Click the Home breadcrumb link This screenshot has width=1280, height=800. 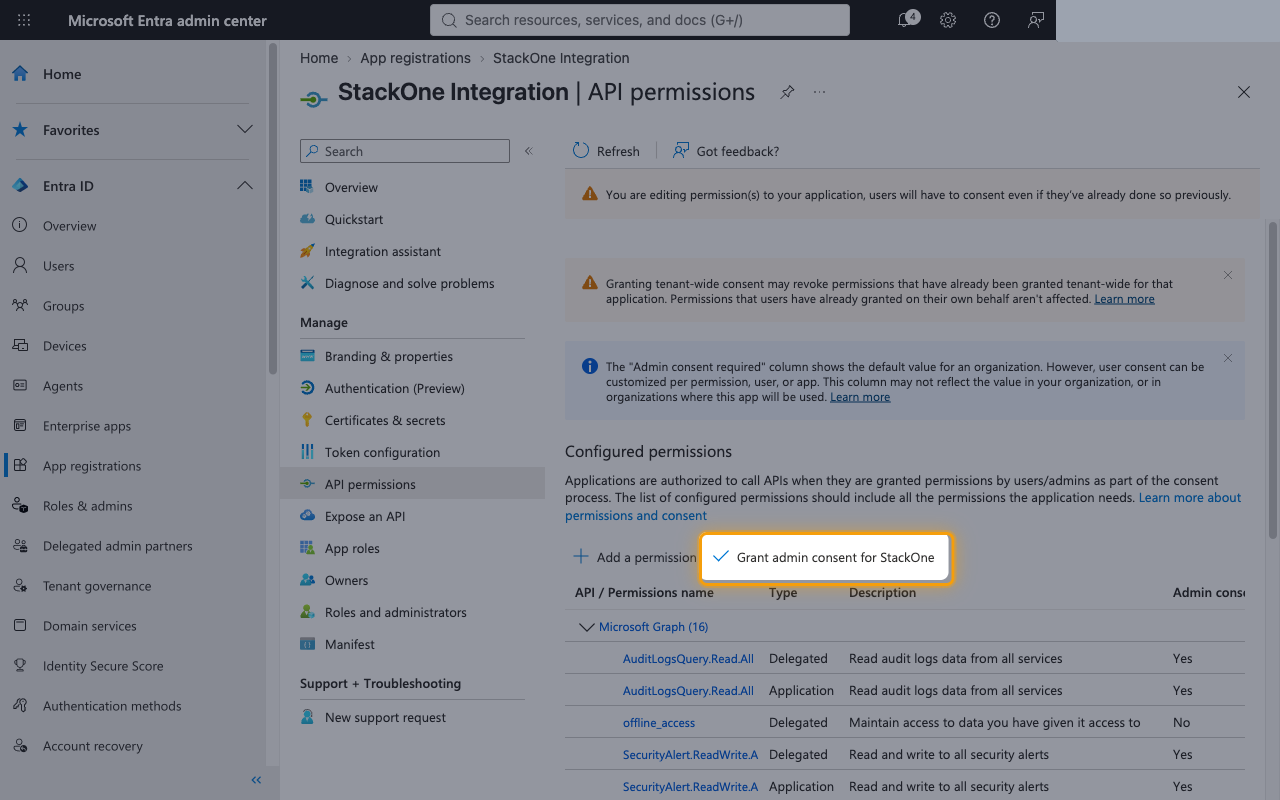(319, 58)
